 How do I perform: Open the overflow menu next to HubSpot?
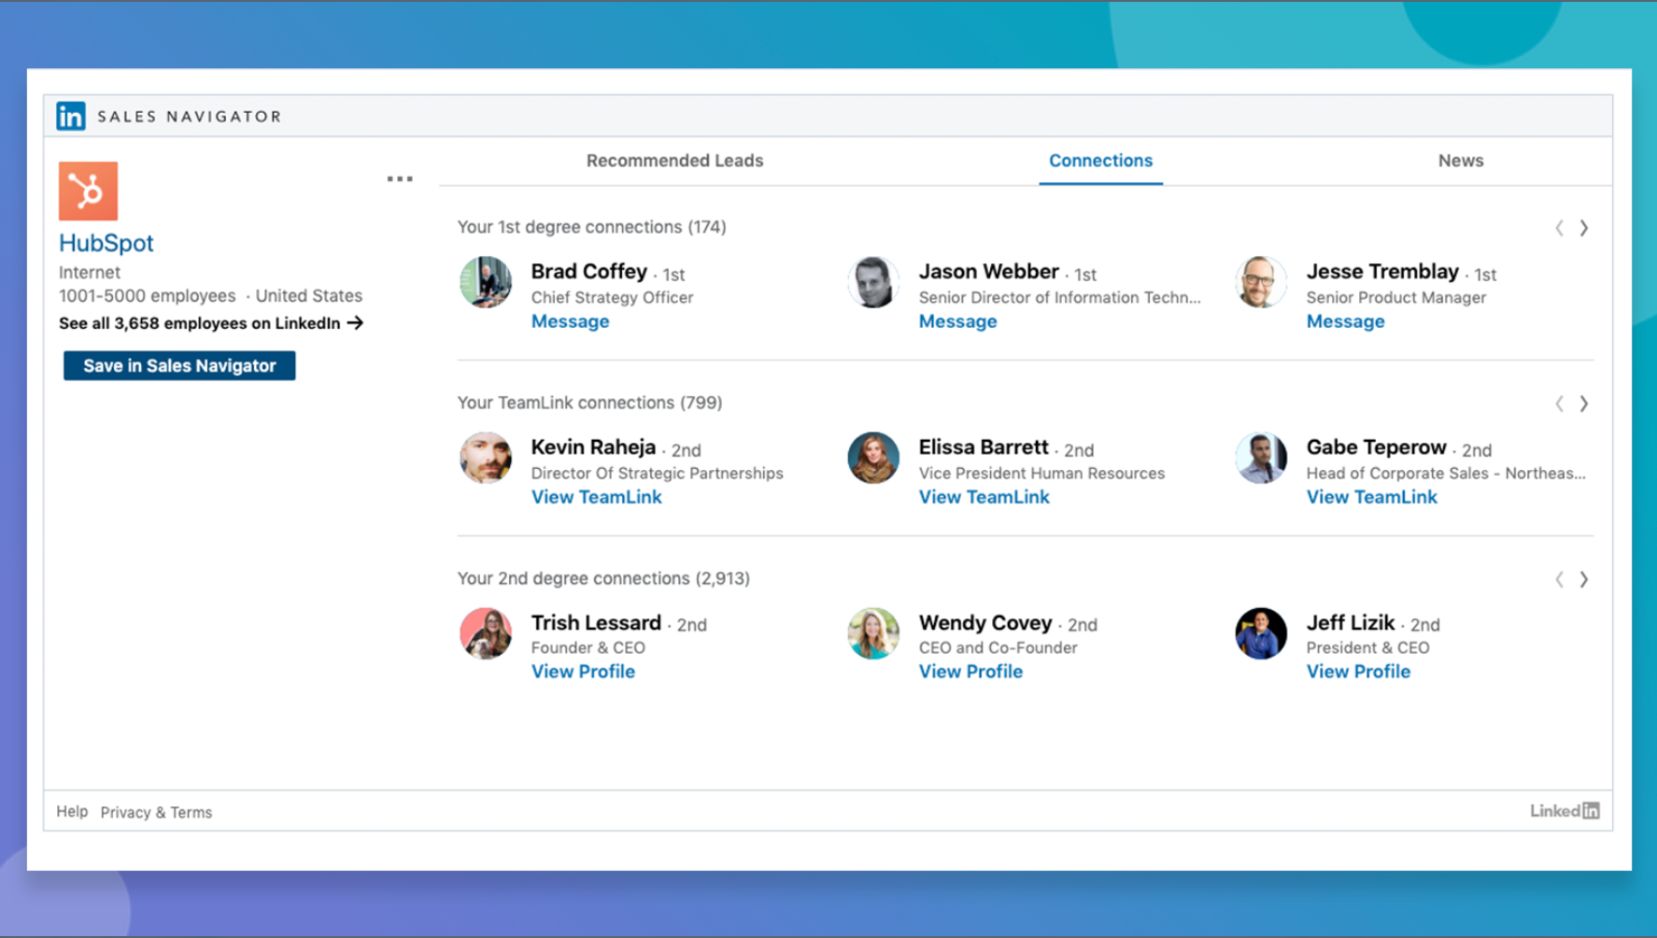click(400, 178)
